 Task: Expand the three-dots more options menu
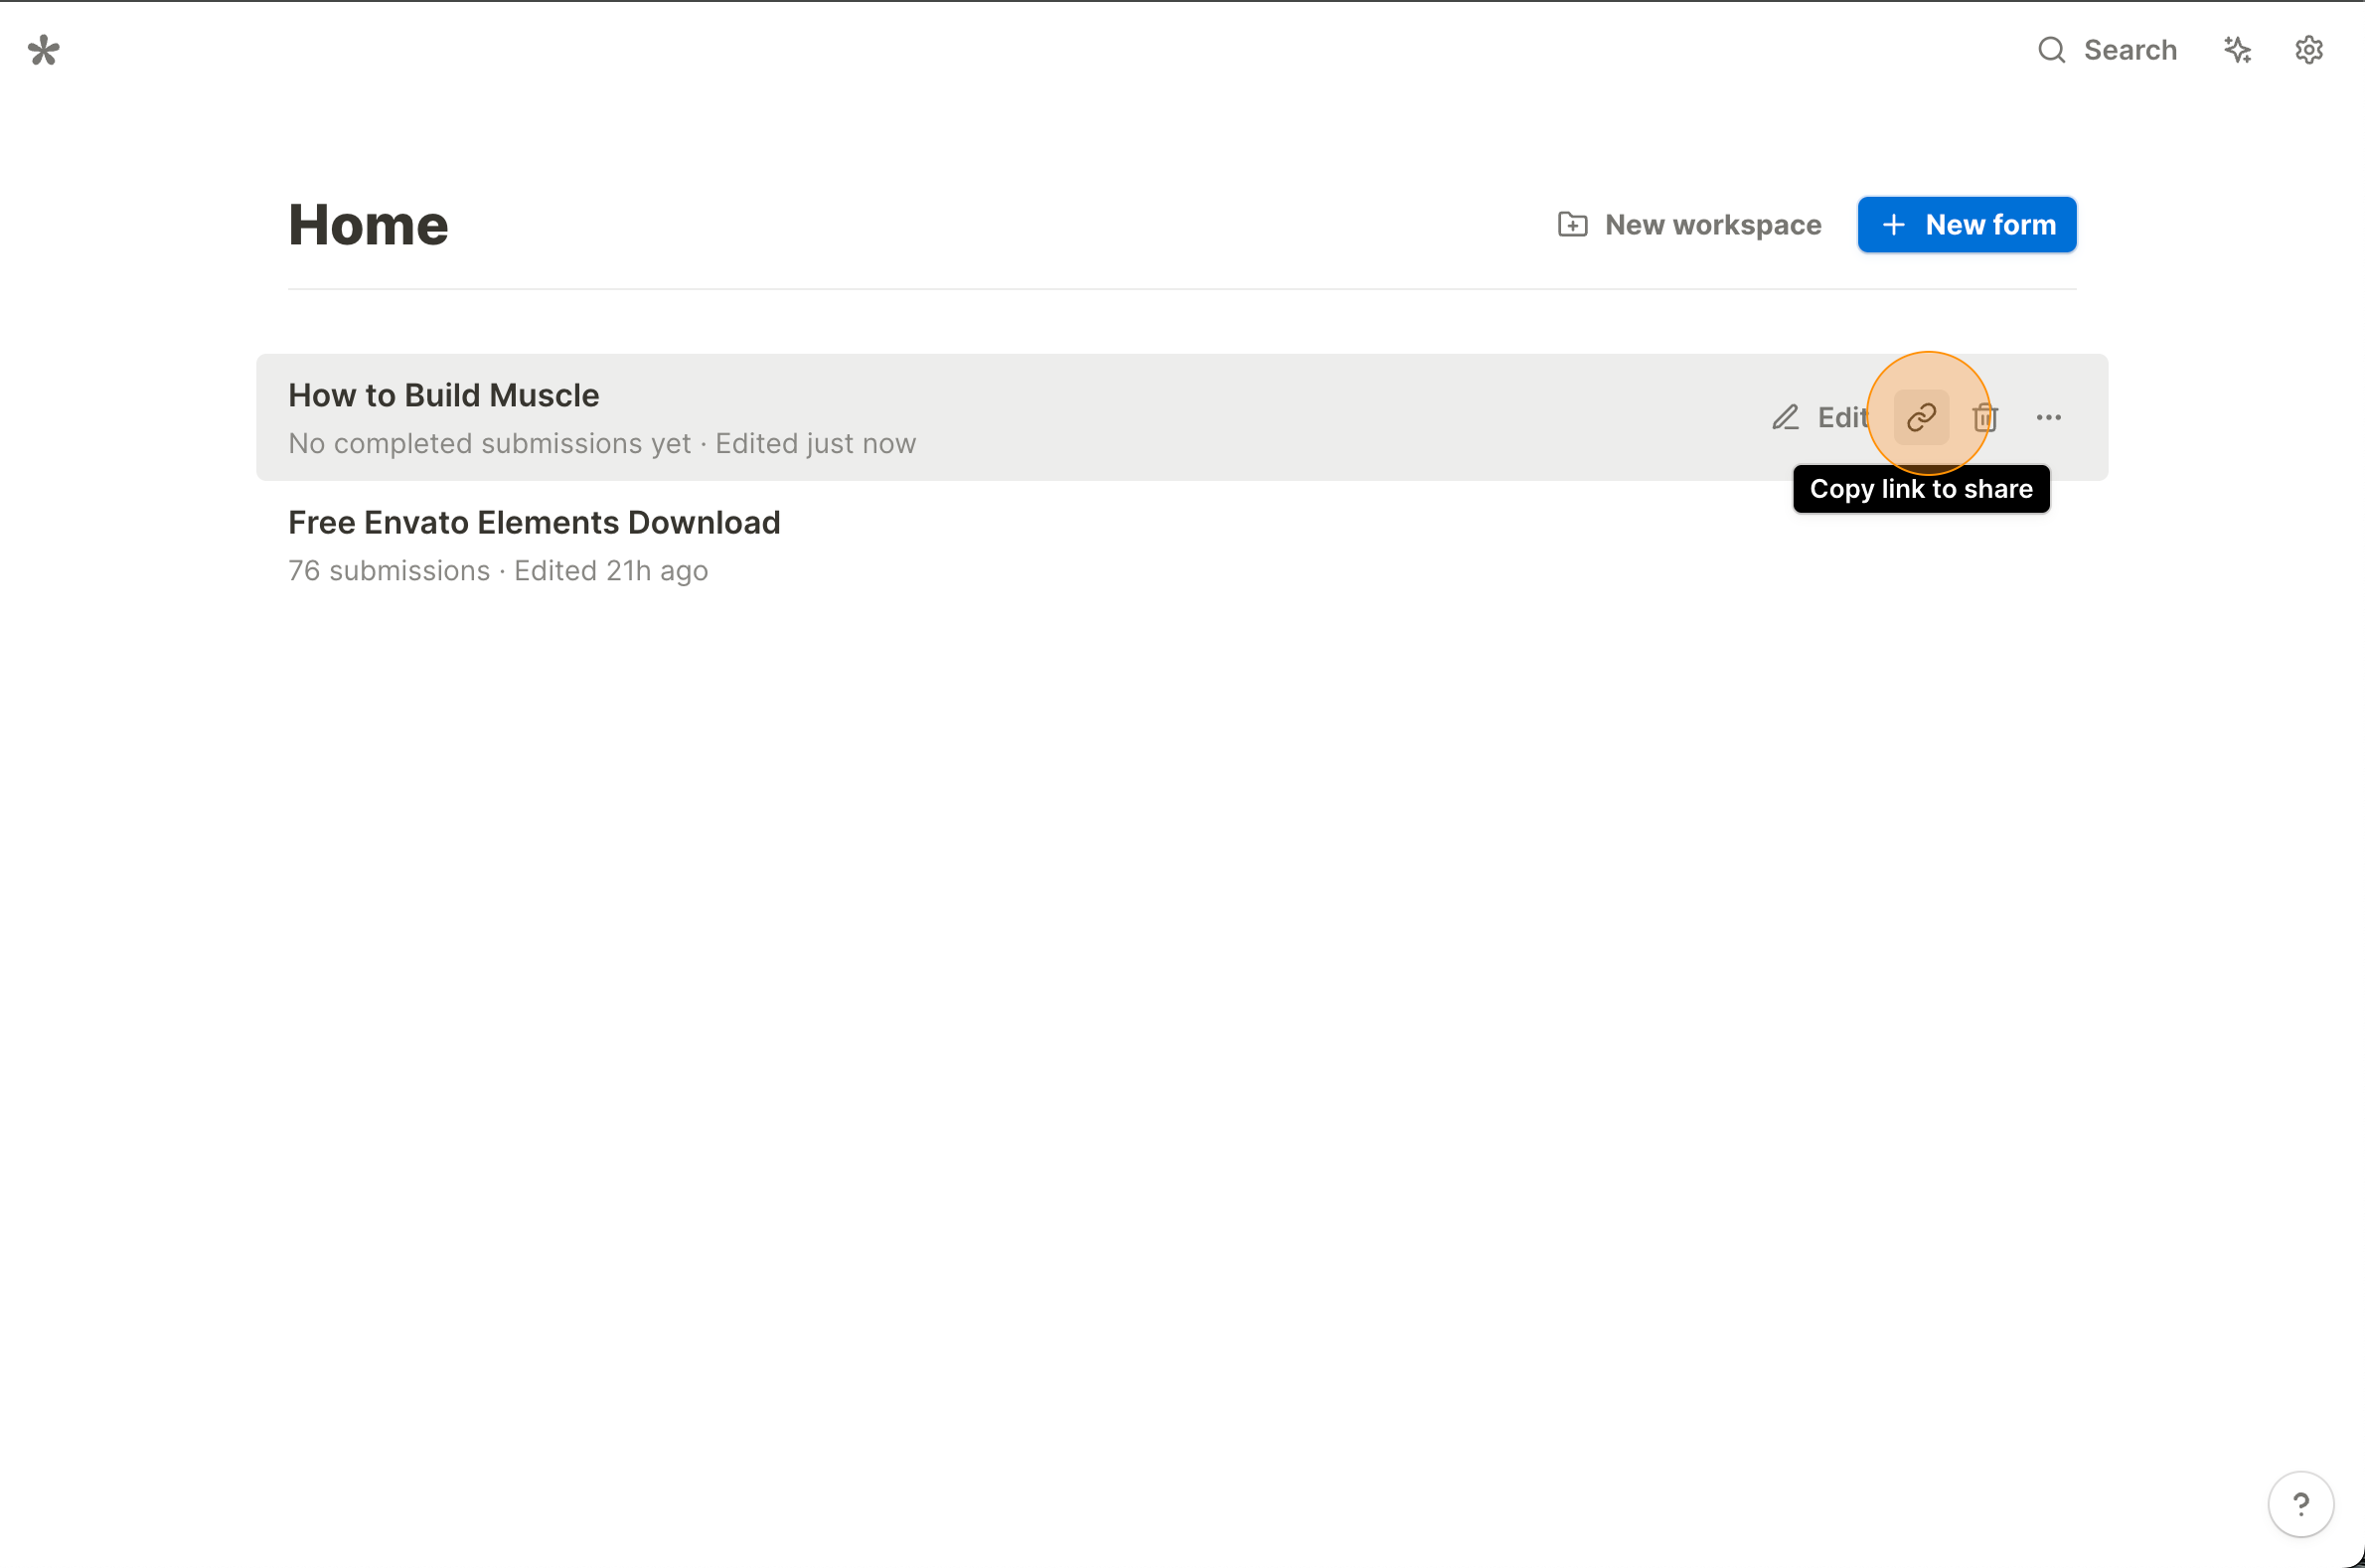(x=2048, y=417)
